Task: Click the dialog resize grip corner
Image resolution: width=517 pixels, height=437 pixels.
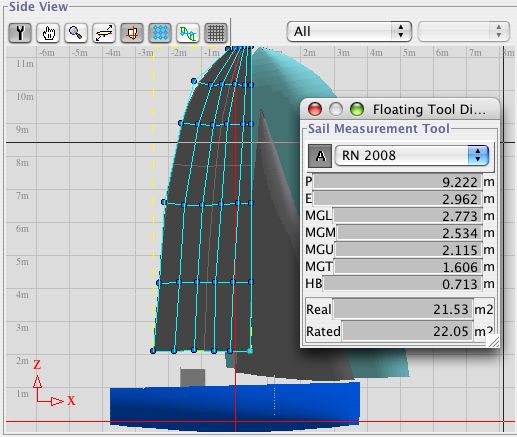Action: pyautogui.click(x=493, y=341)
